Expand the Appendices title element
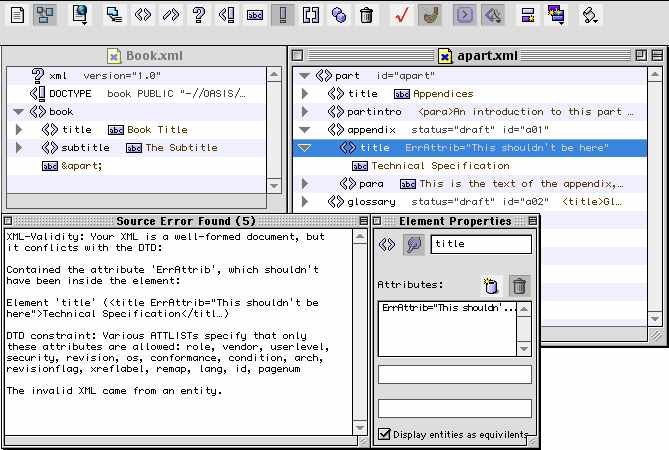 point(305,94)
